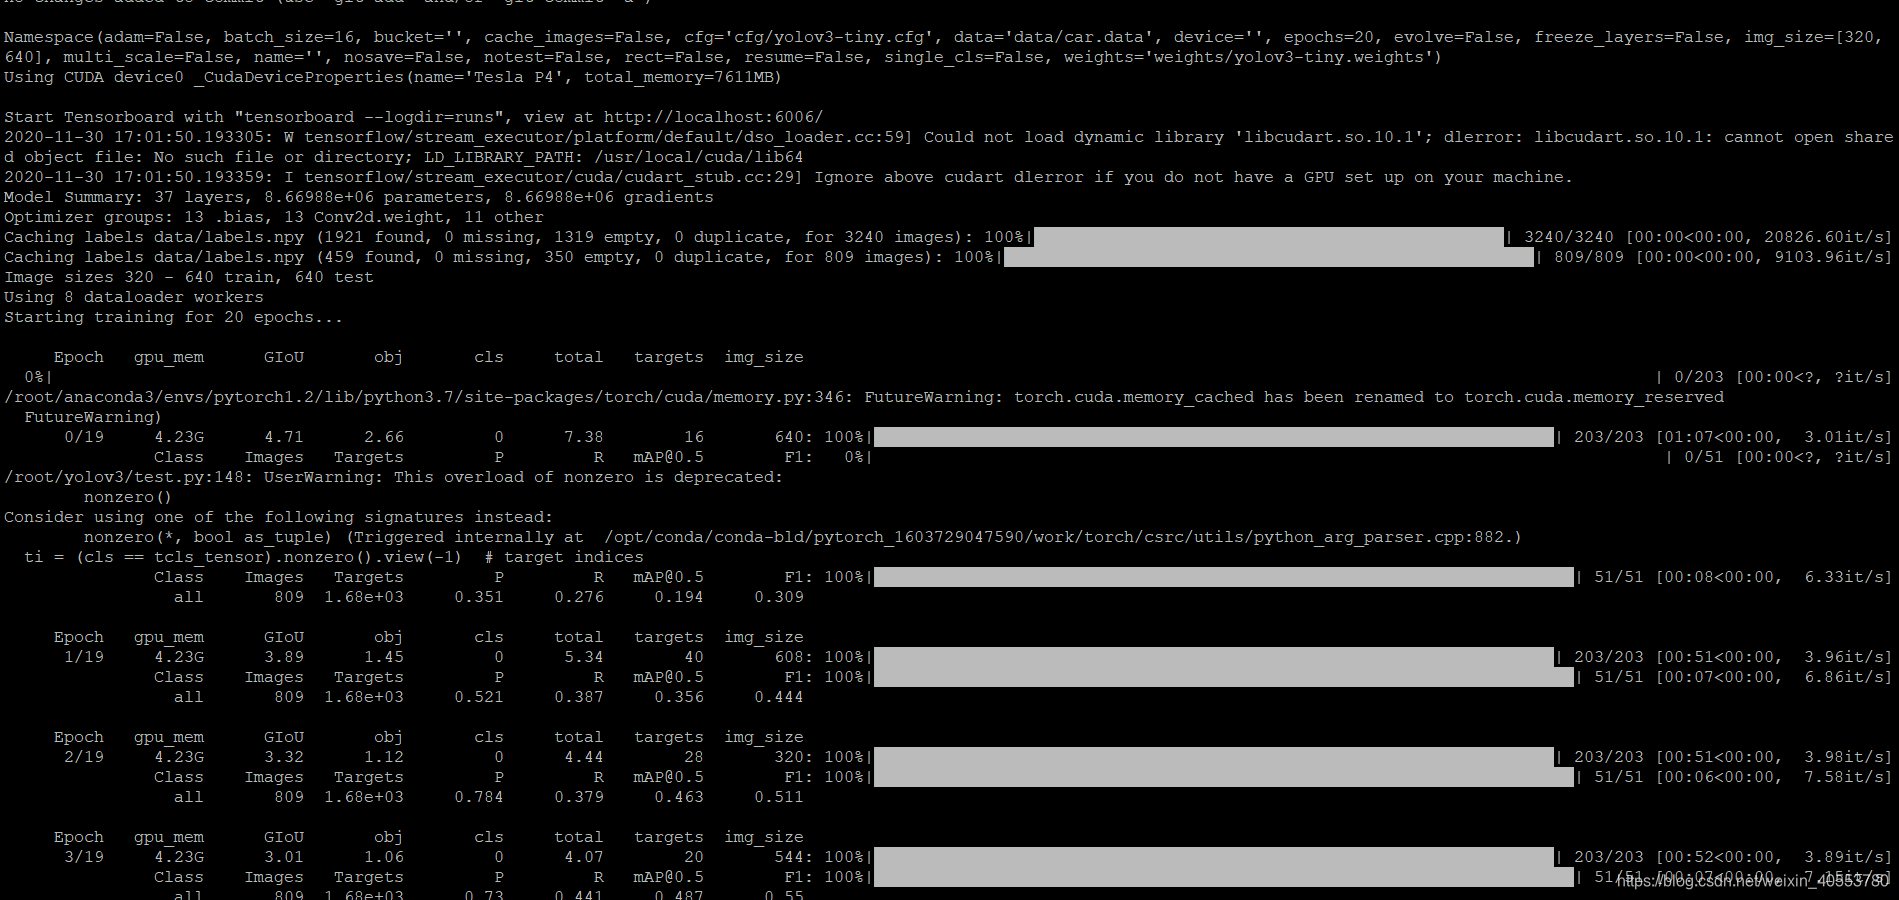Select the 'Model Summary: 37 layers' line

point(359,197)
